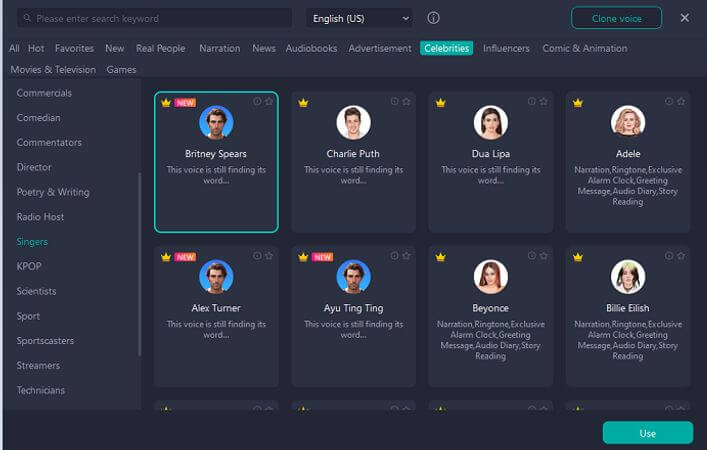Switch to the Hot tab
707x450 pixels.
point(36,48)
